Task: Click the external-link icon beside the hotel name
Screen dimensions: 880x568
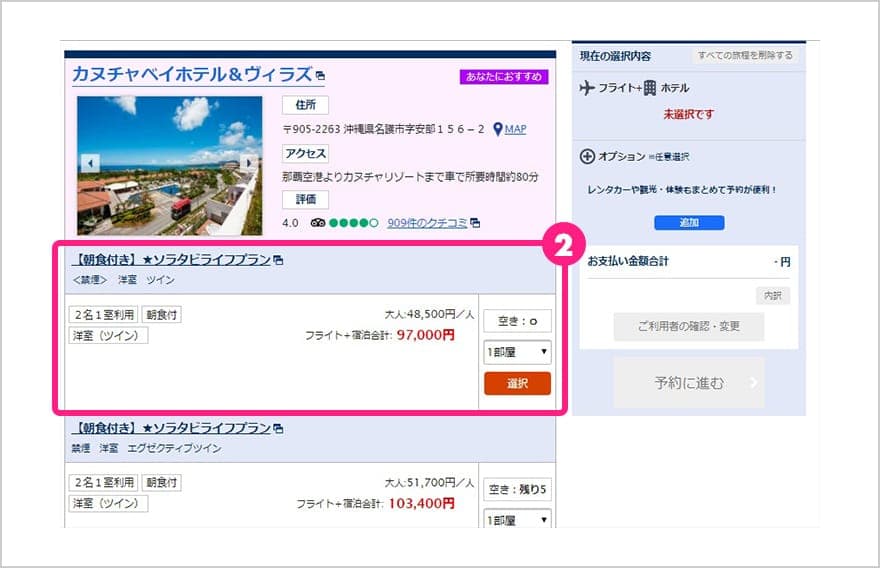Action: 320,75
